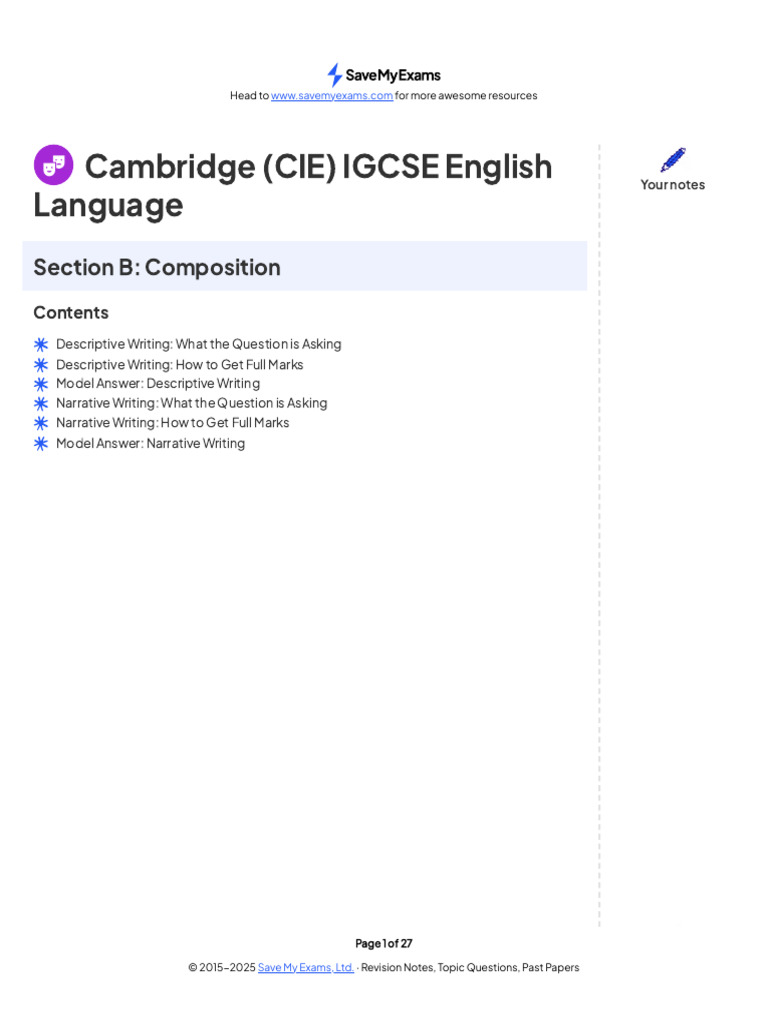Click the Your notes label
This screenshot has height=1024, width=768.
pos(673,185)
